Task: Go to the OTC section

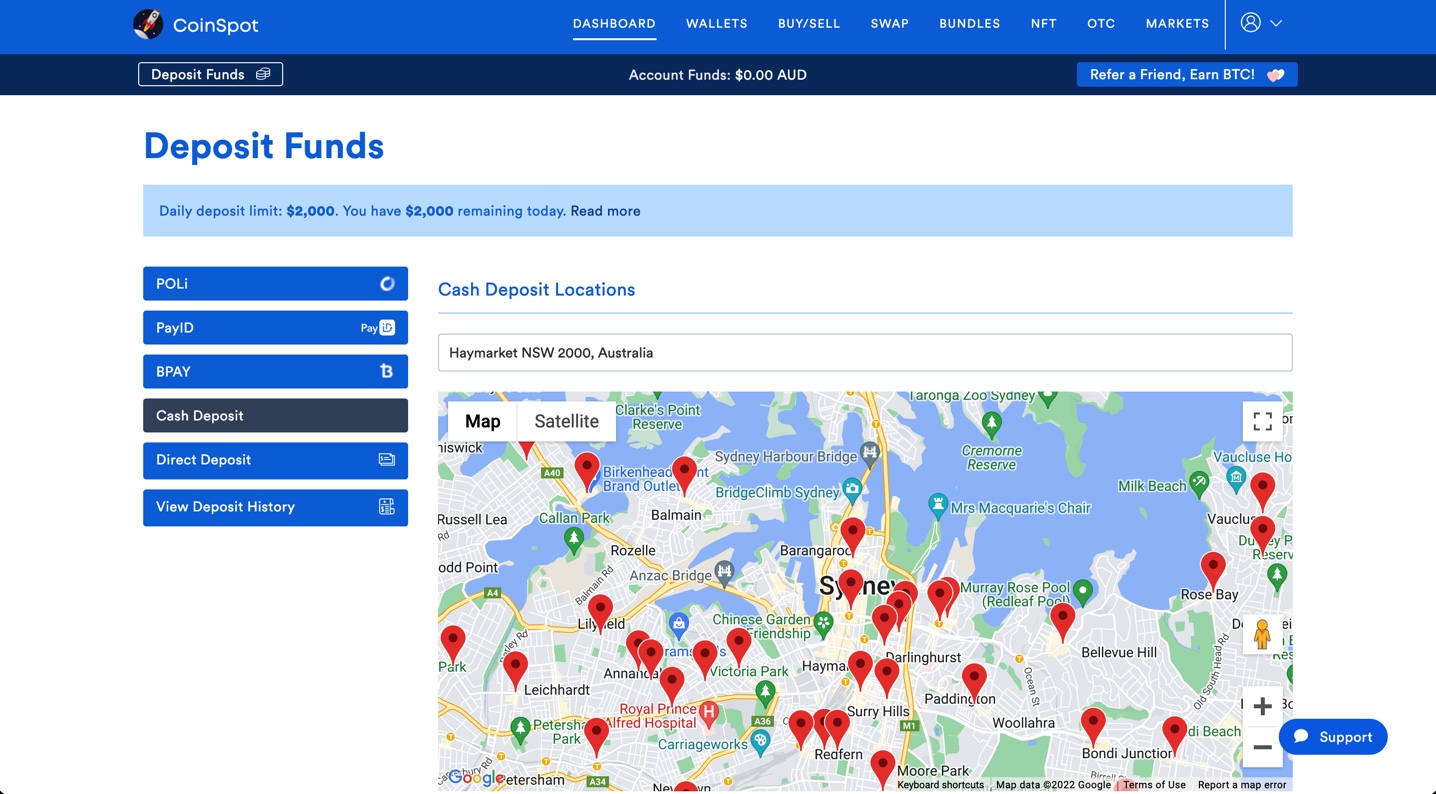Action: coord(1101,23)
